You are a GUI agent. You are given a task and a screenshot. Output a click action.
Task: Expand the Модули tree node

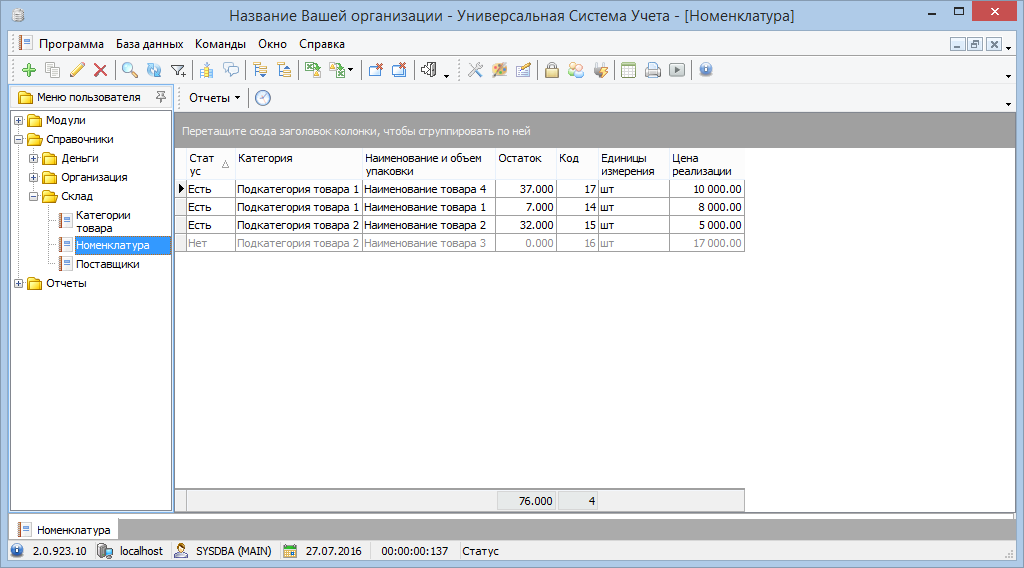point(18,121)
